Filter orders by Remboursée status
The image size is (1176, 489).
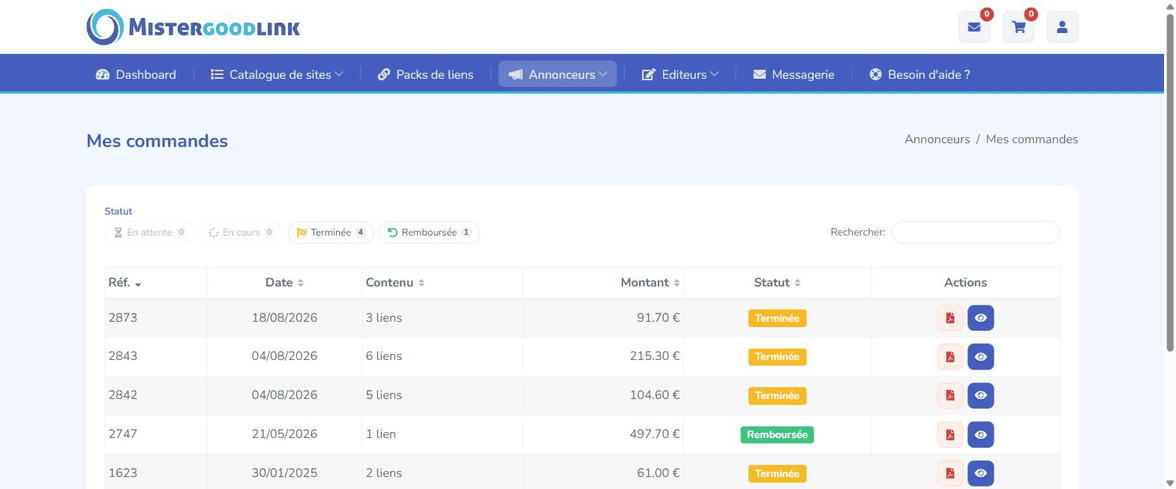429,232
